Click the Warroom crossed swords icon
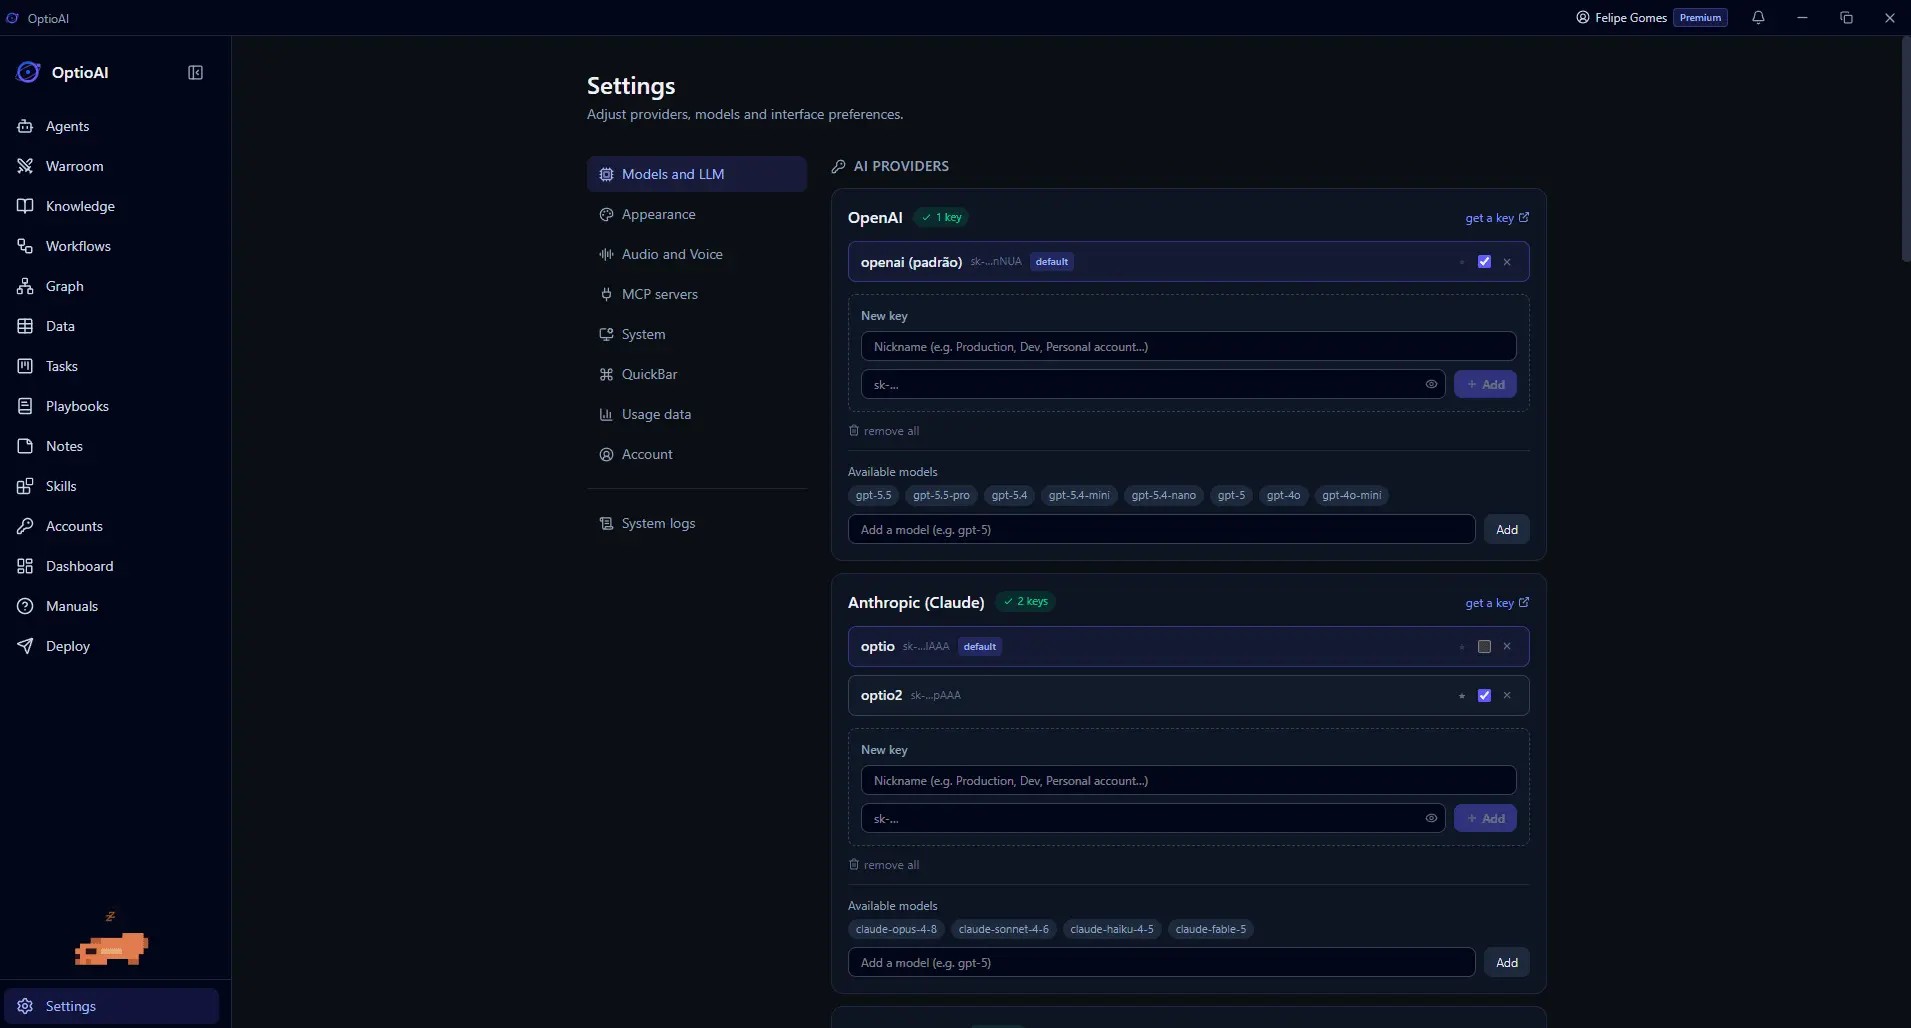1911x1028 pixels. click(x=25, y=166)
